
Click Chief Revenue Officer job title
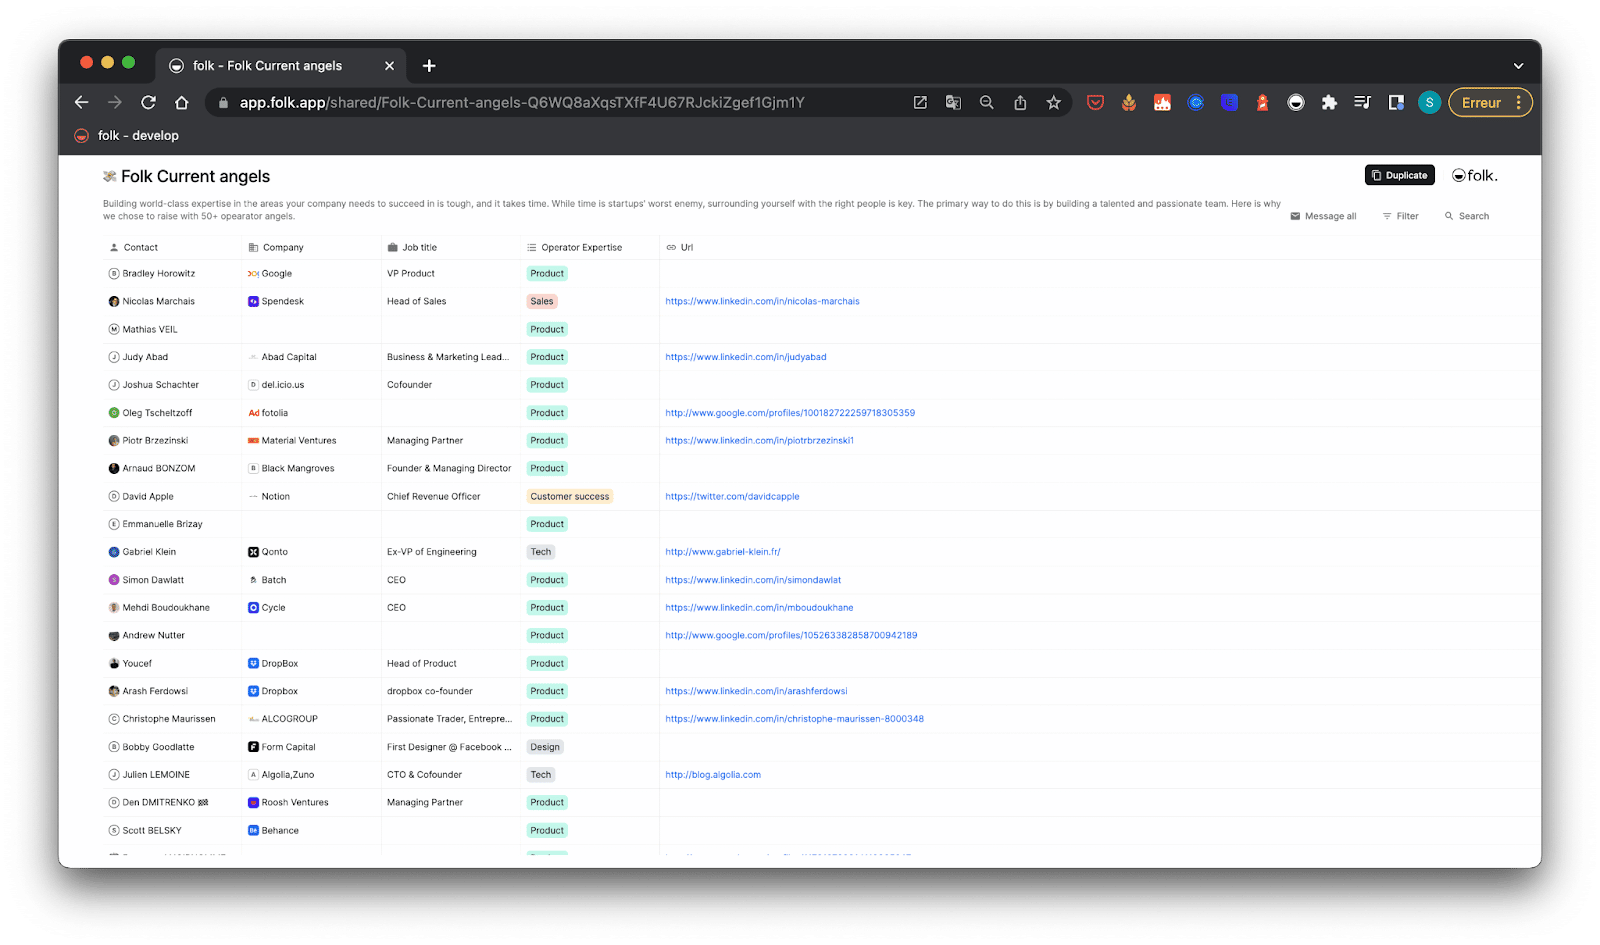pyautogui.click(x=434, y=496)
